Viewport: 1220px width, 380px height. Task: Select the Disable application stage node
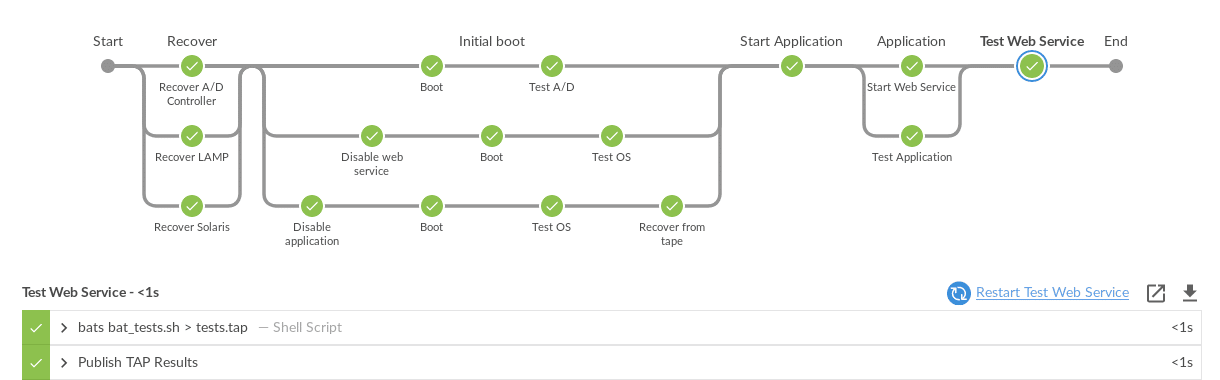pos(312,206)
